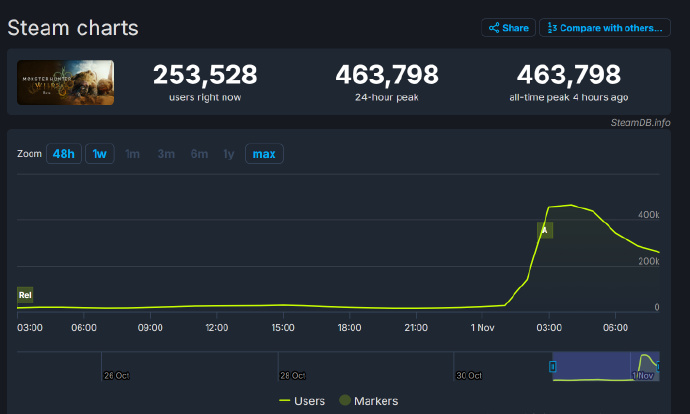Viewport: 690px width, 414px height.
Task: Choose the 1m zoom option
Action: tap(133, 154)
